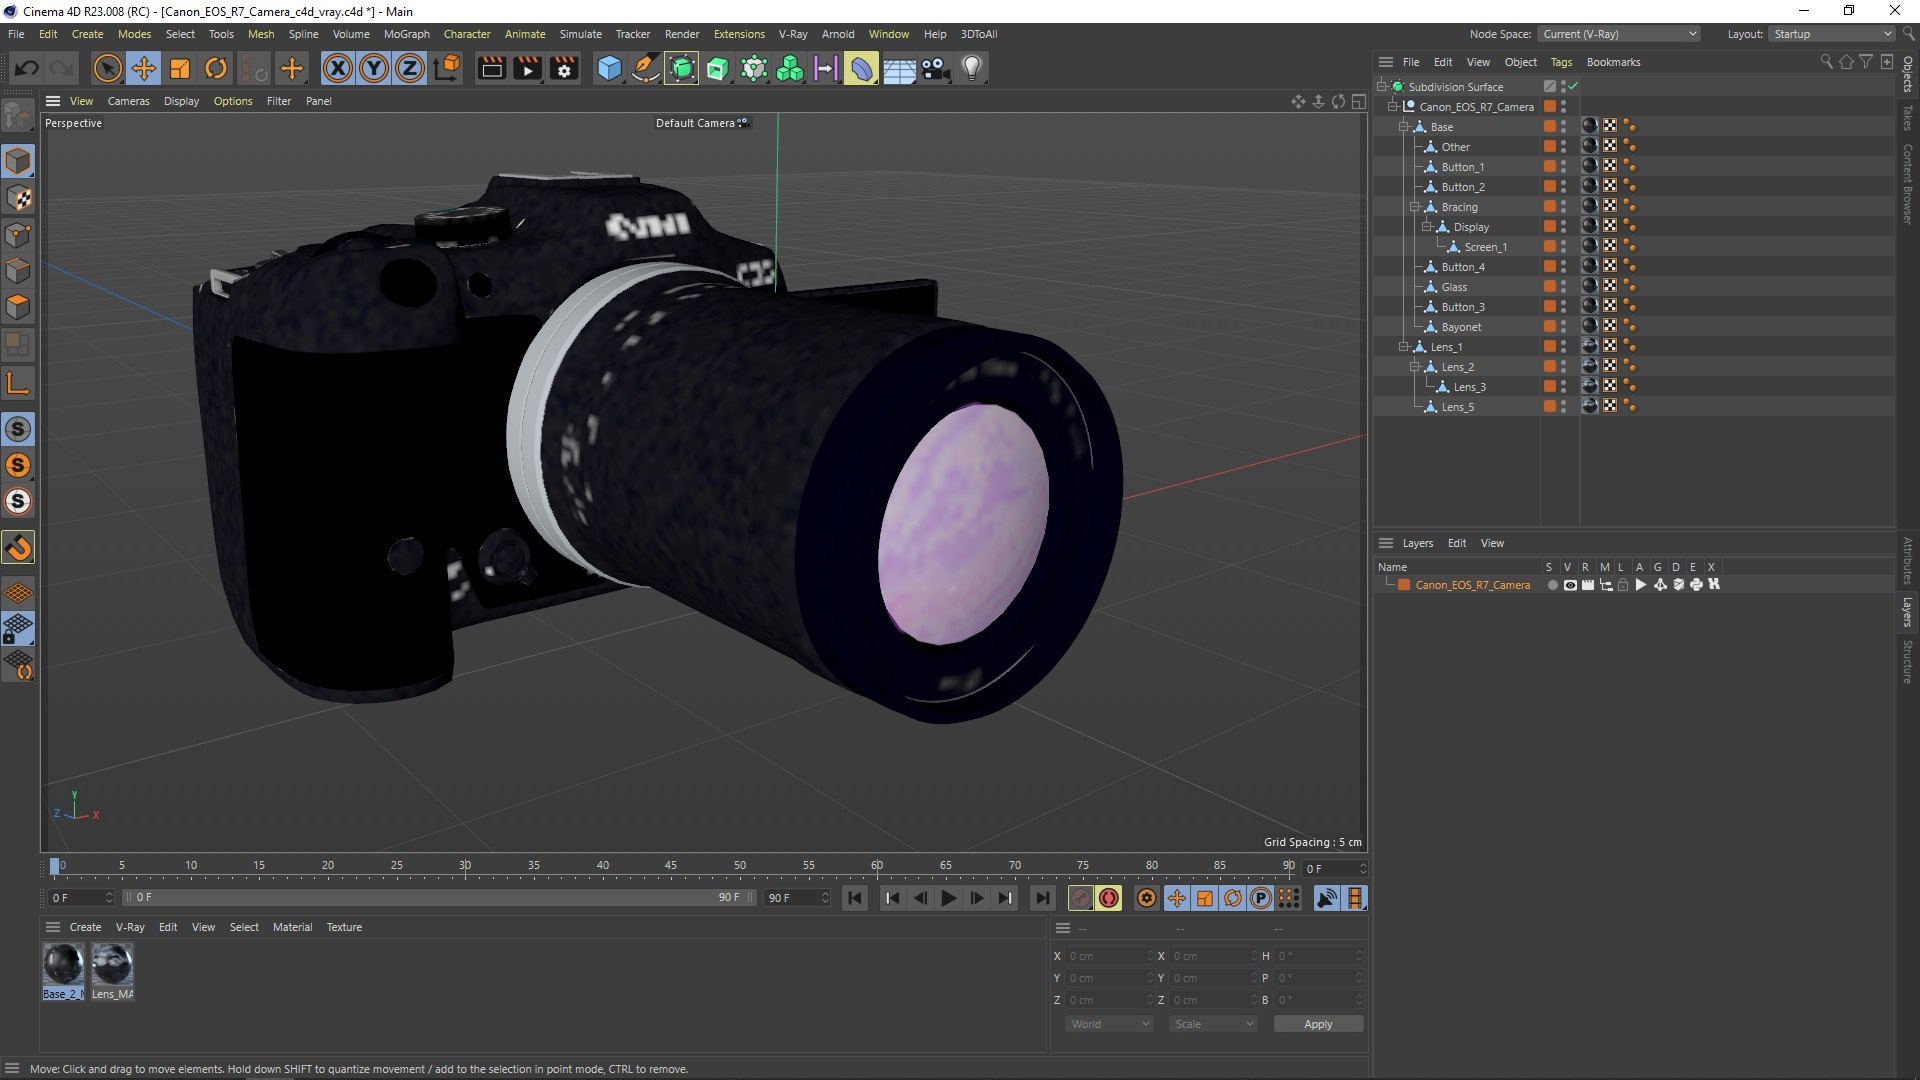Go to end of animation

tap(1042, 898)
